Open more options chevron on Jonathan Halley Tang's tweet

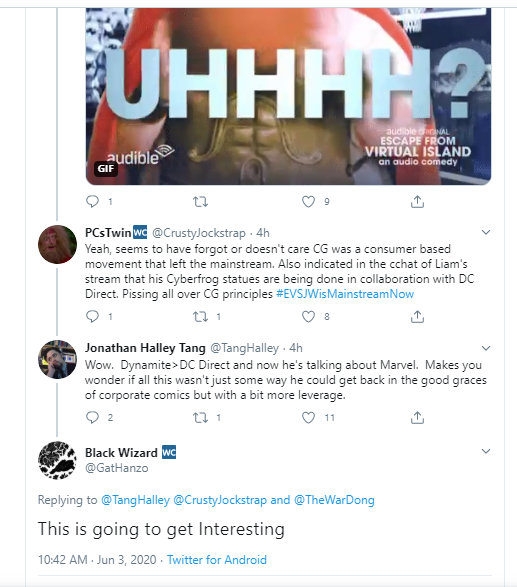click(486, 348)
